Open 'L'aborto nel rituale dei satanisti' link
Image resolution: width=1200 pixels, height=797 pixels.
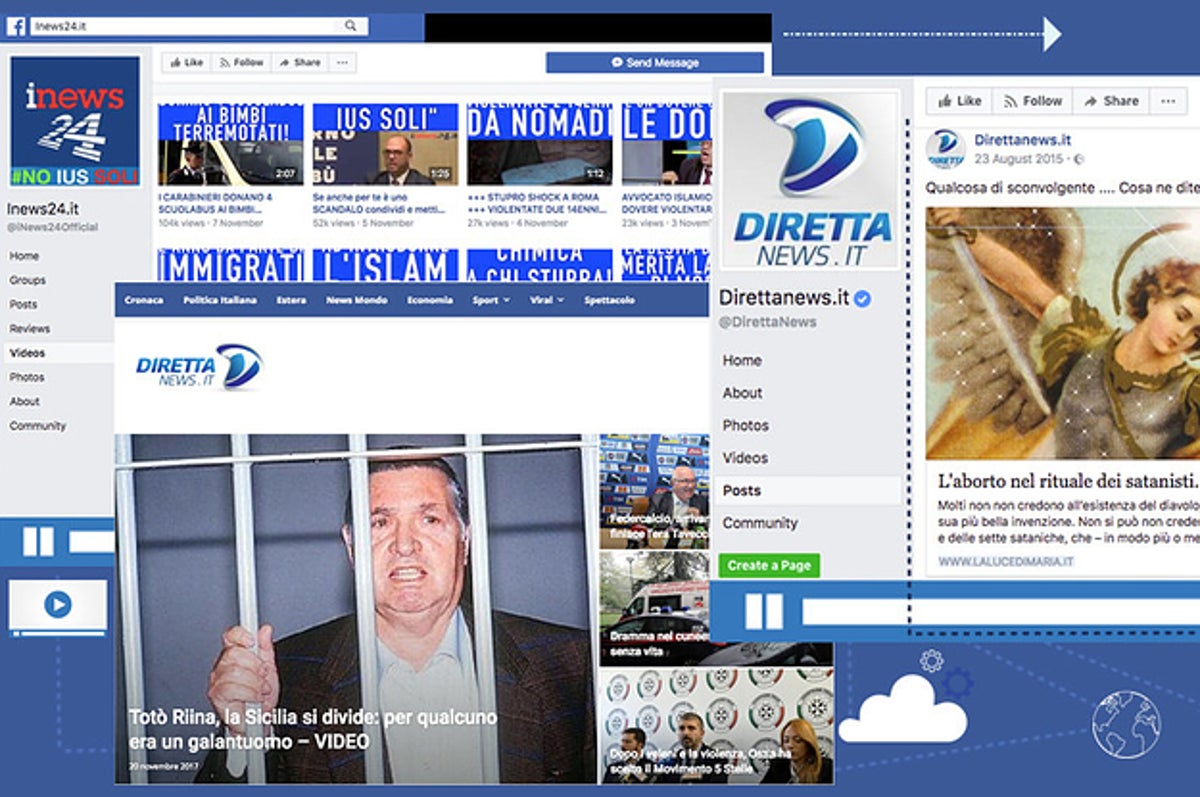1068,480
